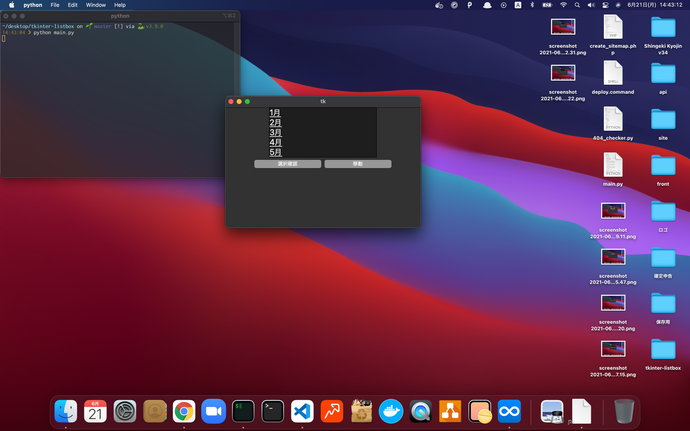Select 1月 in the listbox
This screenshot has width=690, height=431.
coord(275,113)
